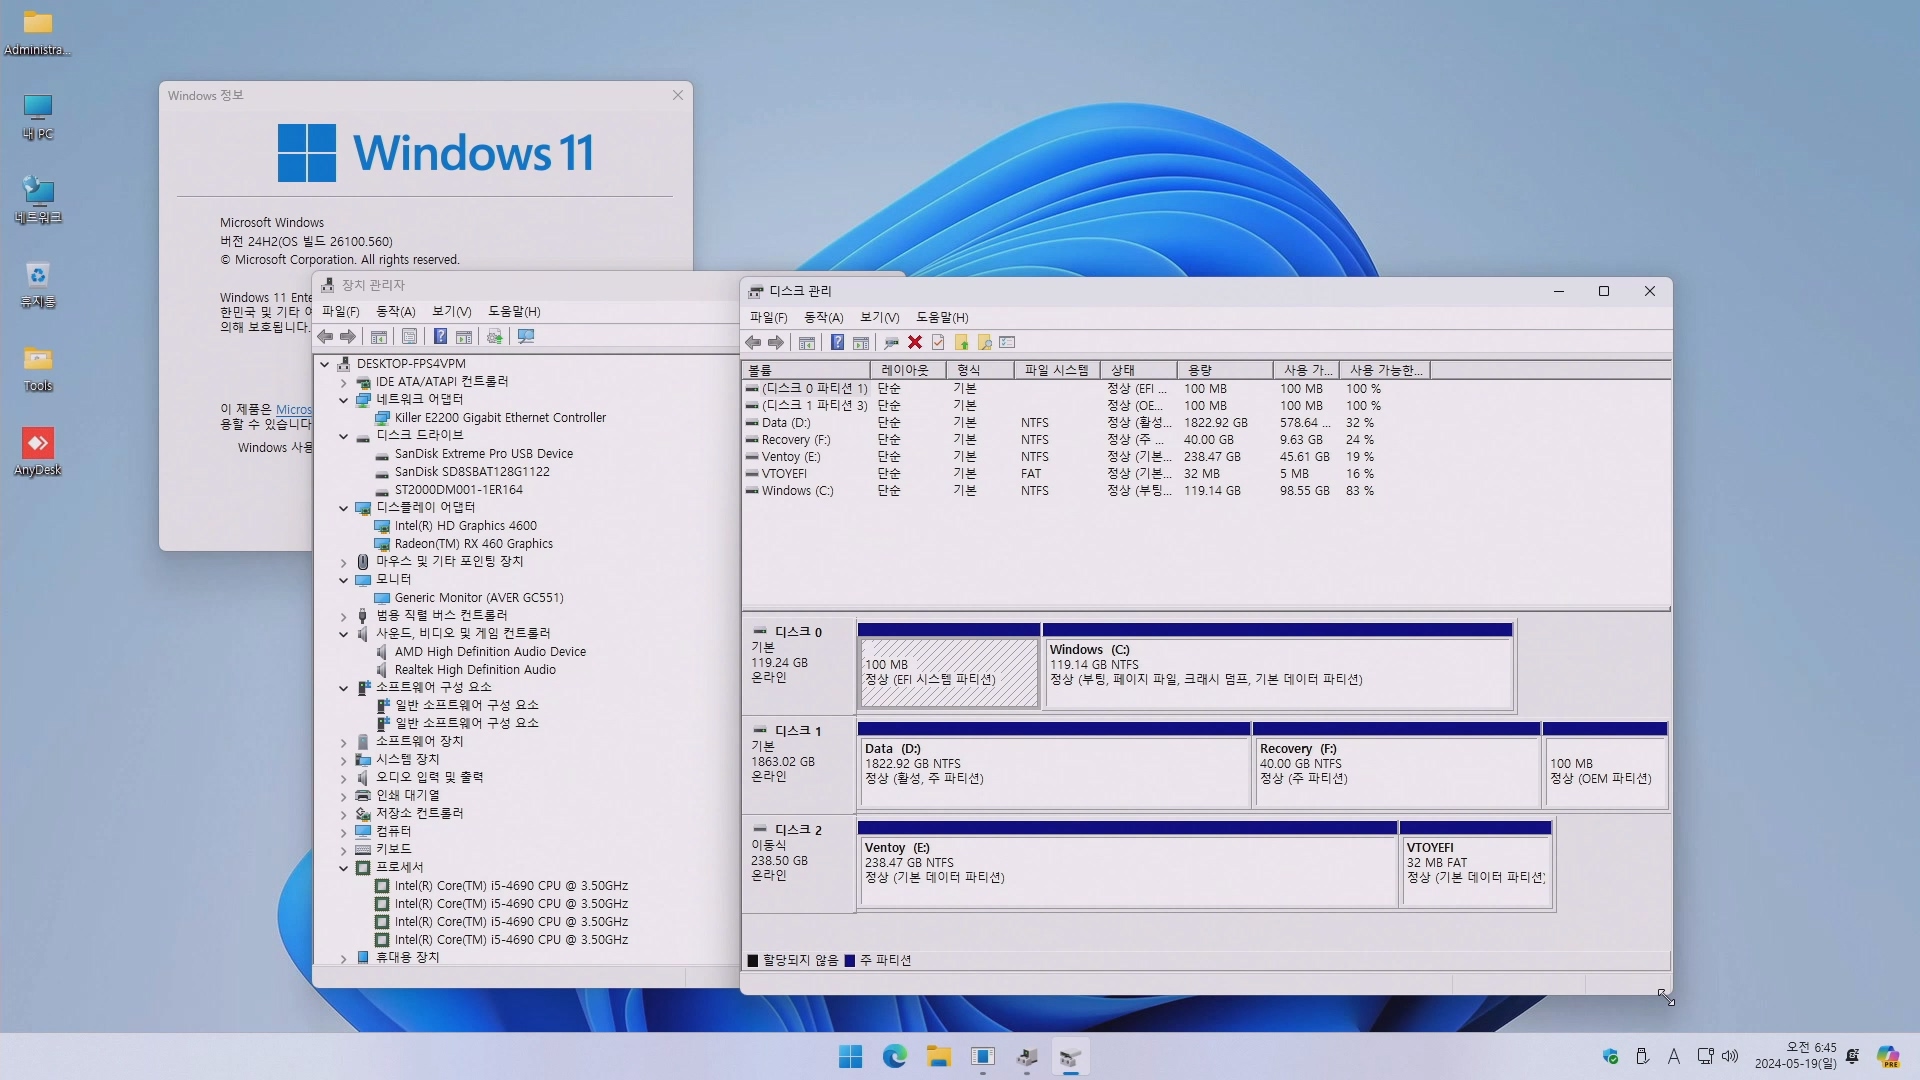Click the scan for hardware changes icon in Device Manager
Screen dimensions: 1920x1080
(526, 337)
